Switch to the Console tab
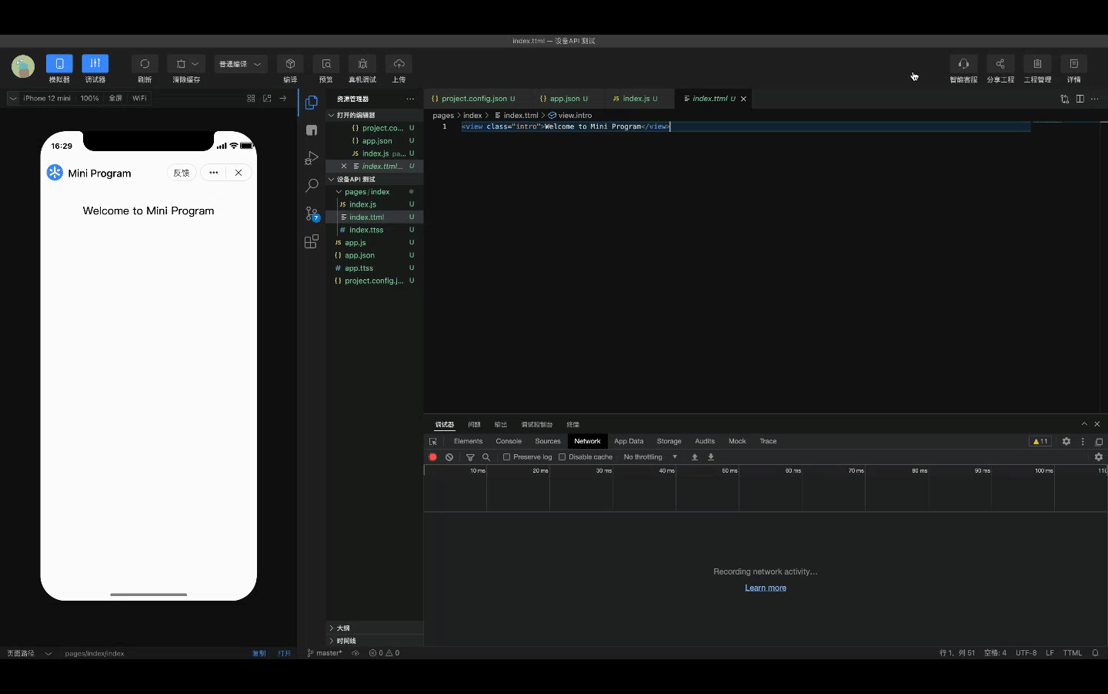This screenshot has height=694, width=1108. pyautogui.click(x=509, y=441)
